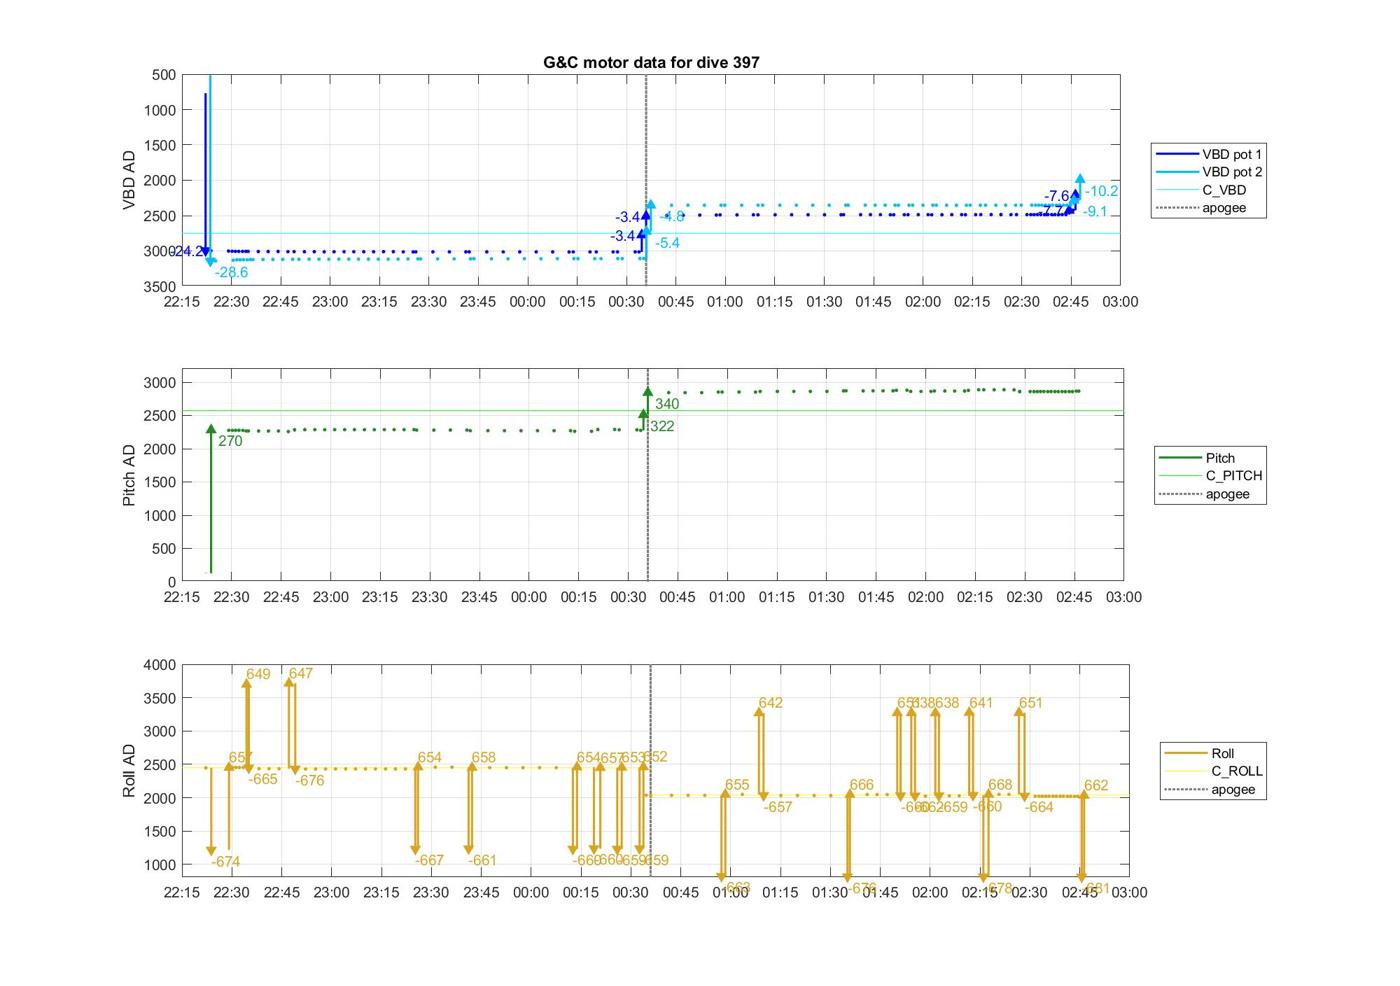
Task: Click '03:00' tick on the Roll plot x-axis
Action: (1129, 892)
